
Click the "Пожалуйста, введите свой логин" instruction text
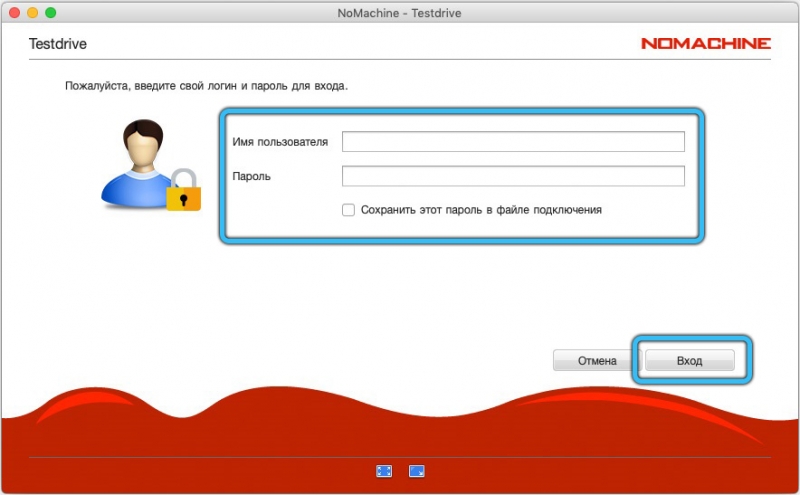(206, 86)
